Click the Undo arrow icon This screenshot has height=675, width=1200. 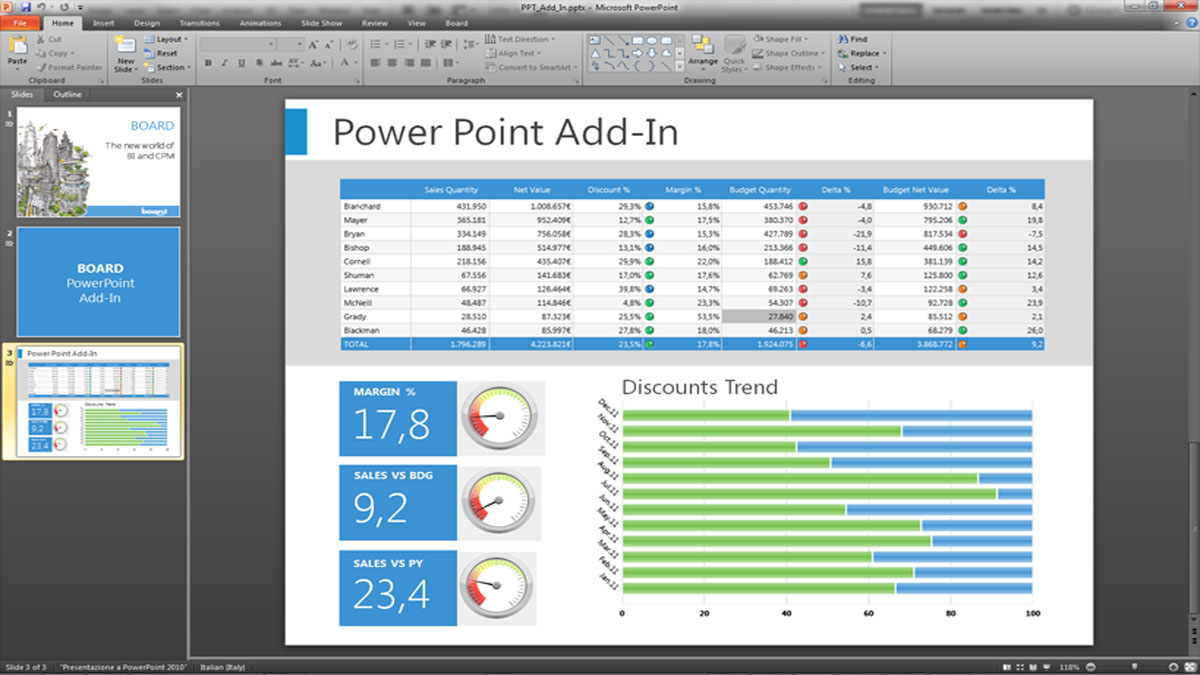39,6
